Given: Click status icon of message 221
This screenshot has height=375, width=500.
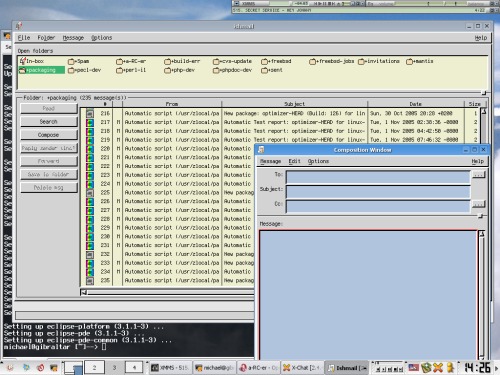Looking at the screenshot, I should pos(90,158).
